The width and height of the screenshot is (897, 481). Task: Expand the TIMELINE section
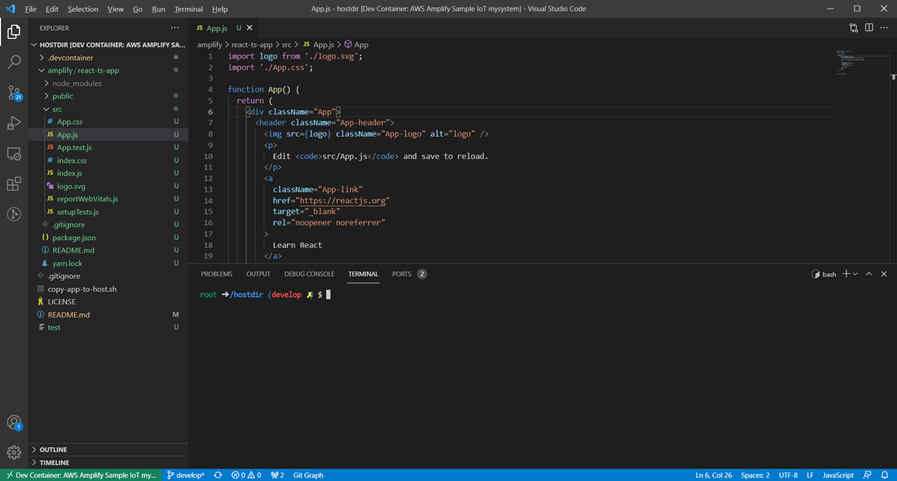tap(54, 463)
